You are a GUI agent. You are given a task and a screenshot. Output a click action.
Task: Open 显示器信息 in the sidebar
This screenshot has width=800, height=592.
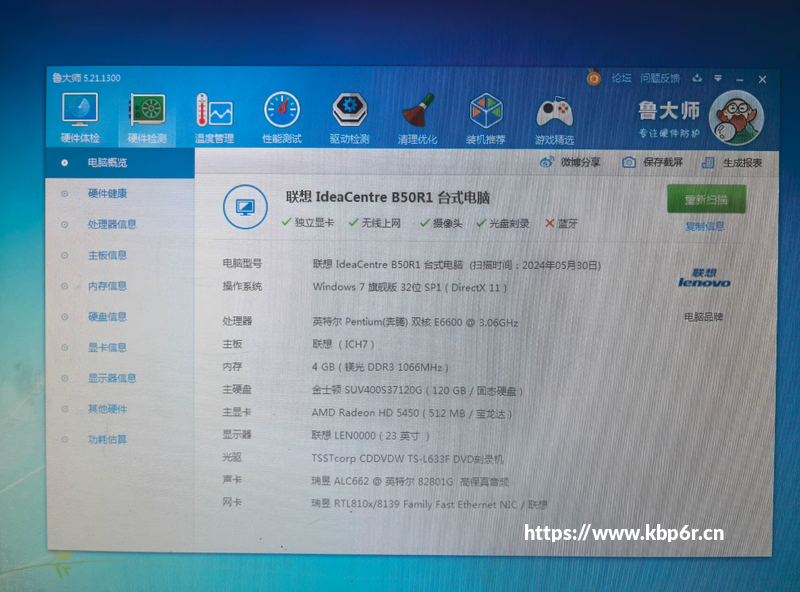pos(112,378)
